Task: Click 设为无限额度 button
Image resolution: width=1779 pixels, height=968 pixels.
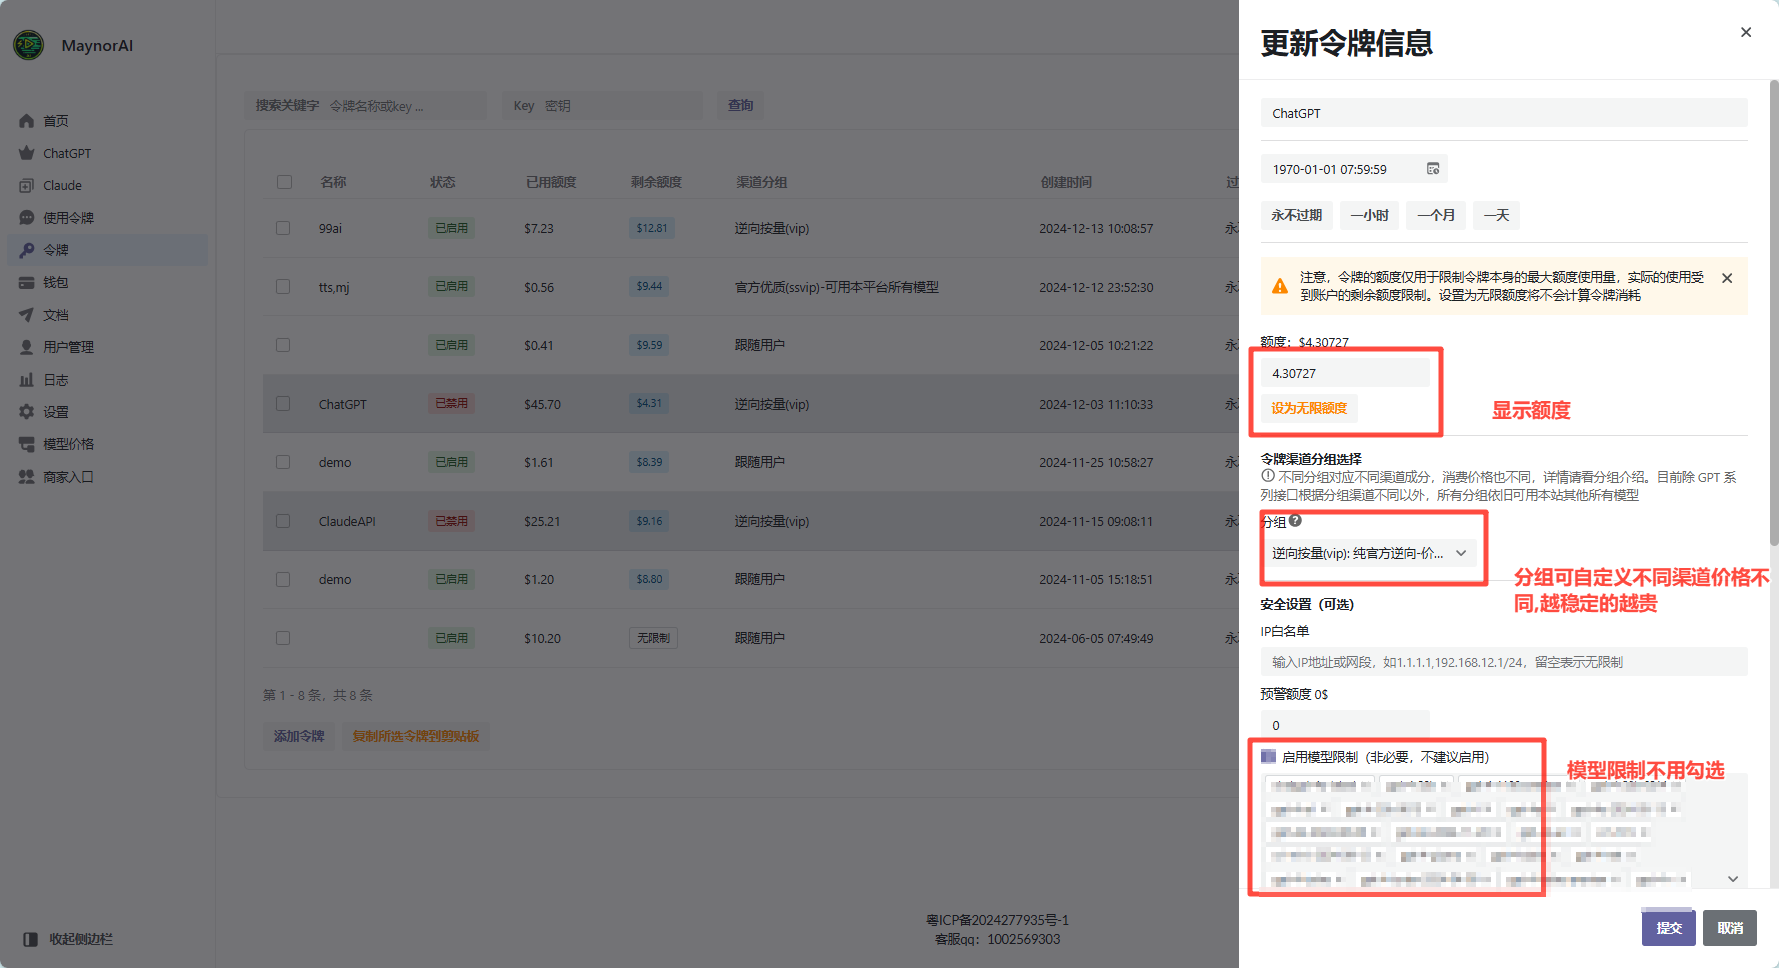Action: coord(1309,408)
